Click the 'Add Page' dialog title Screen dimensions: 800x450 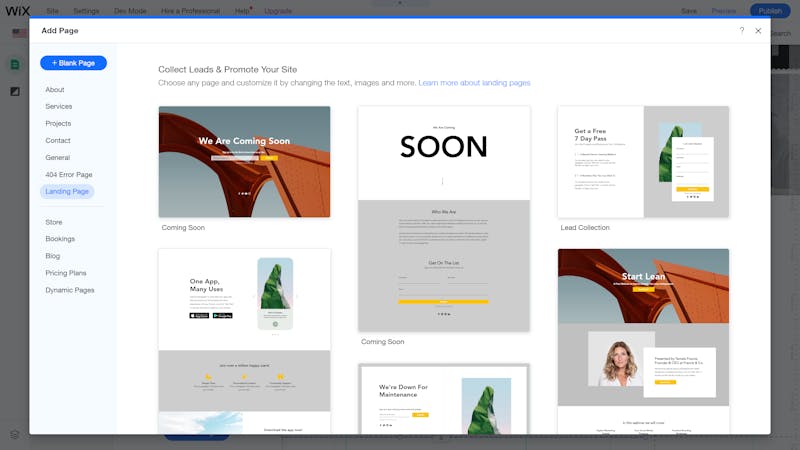click(60, 31)
